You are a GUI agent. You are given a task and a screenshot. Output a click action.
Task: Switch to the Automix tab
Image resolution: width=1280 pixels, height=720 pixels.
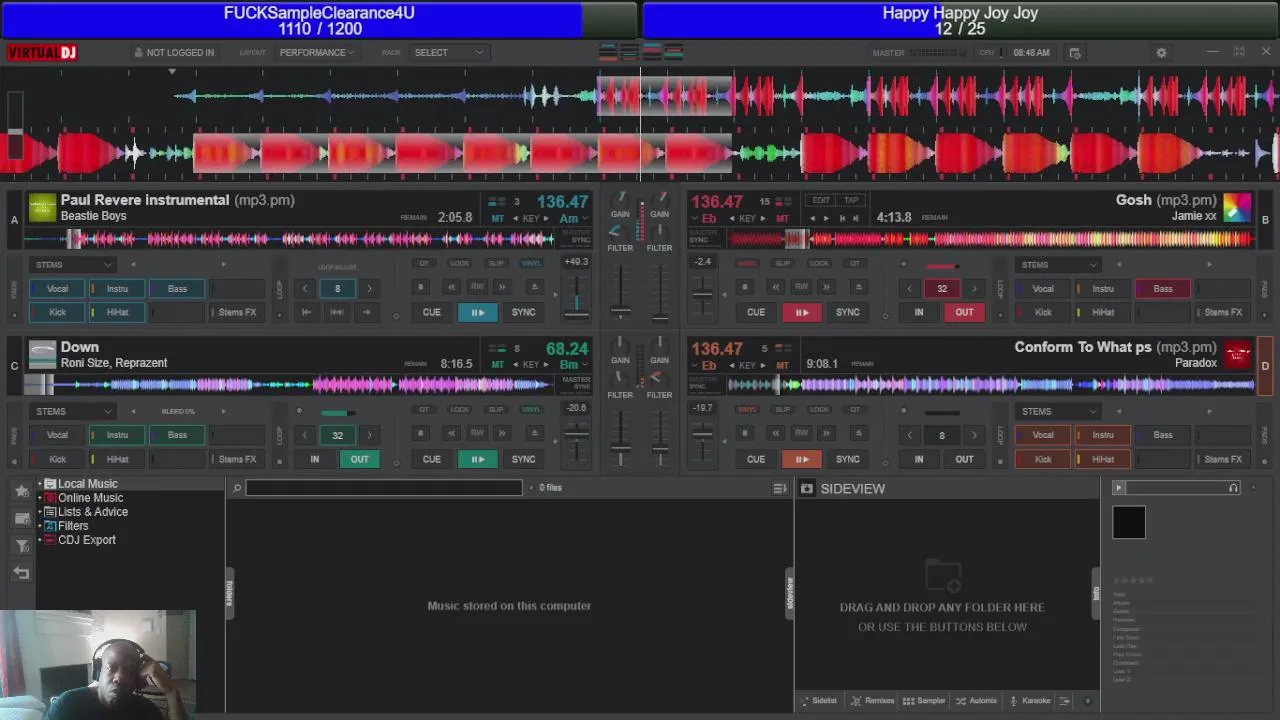[977, 700]
